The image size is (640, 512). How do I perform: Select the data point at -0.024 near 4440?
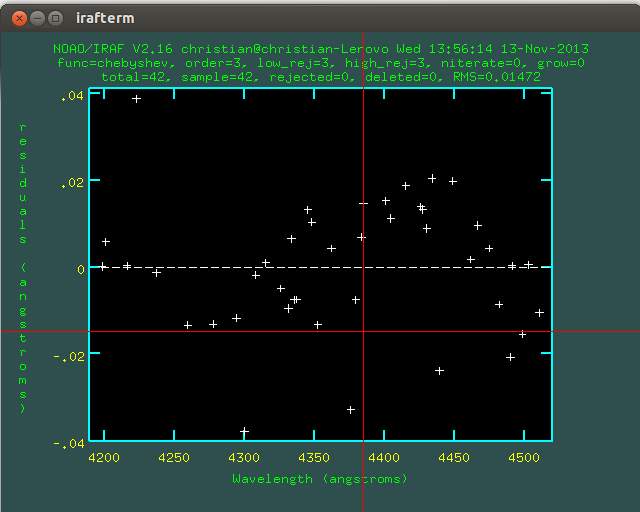point(439,371)
